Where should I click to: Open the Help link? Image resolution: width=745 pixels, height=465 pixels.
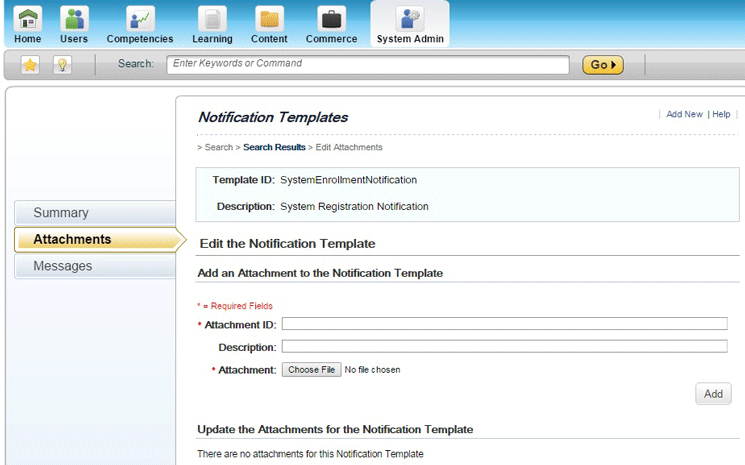(x=721, y=114)
